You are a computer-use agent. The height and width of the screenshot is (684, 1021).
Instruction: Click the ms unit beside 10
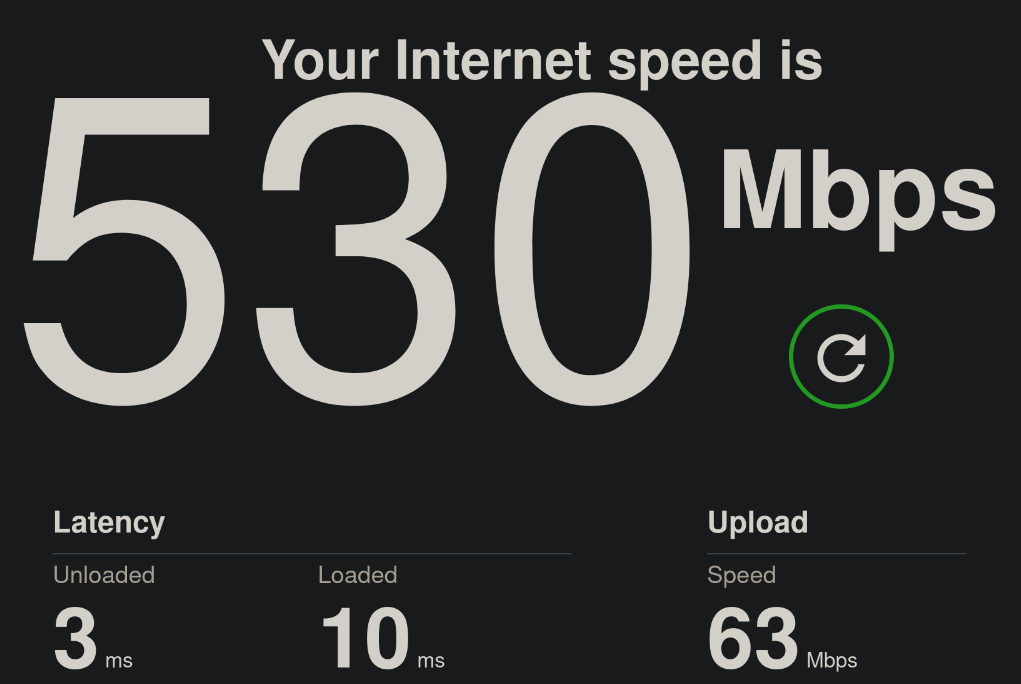click(431, 661)
